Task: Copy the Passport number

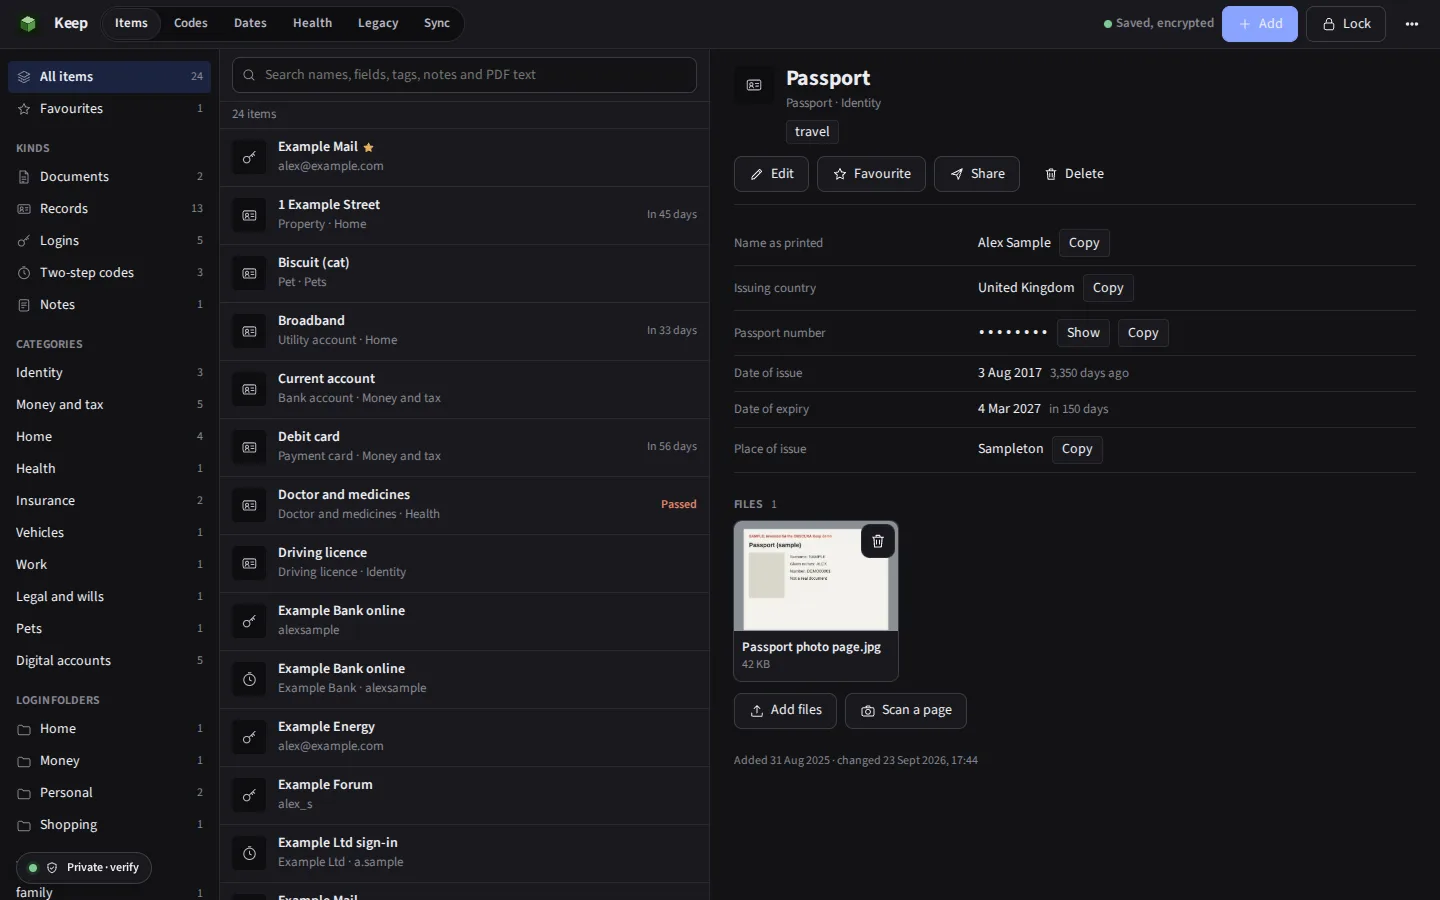Action: (x=1143, y=333)
